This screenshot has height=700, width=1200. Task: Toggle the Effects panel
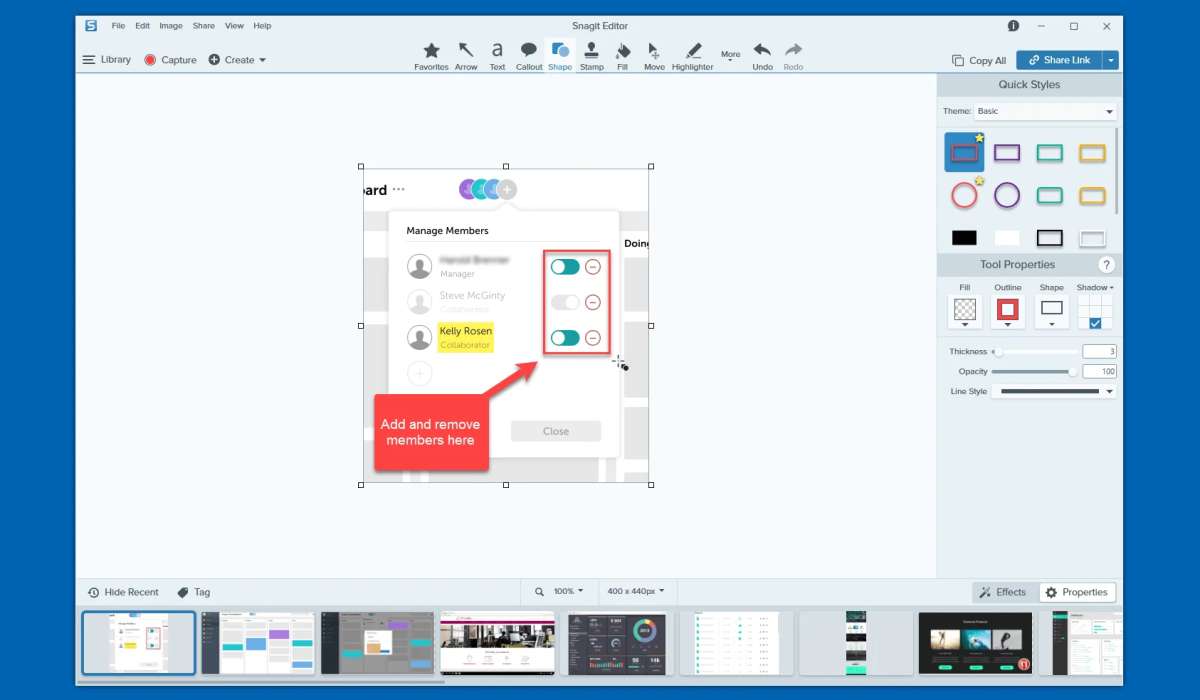(x=1002, y=592)
